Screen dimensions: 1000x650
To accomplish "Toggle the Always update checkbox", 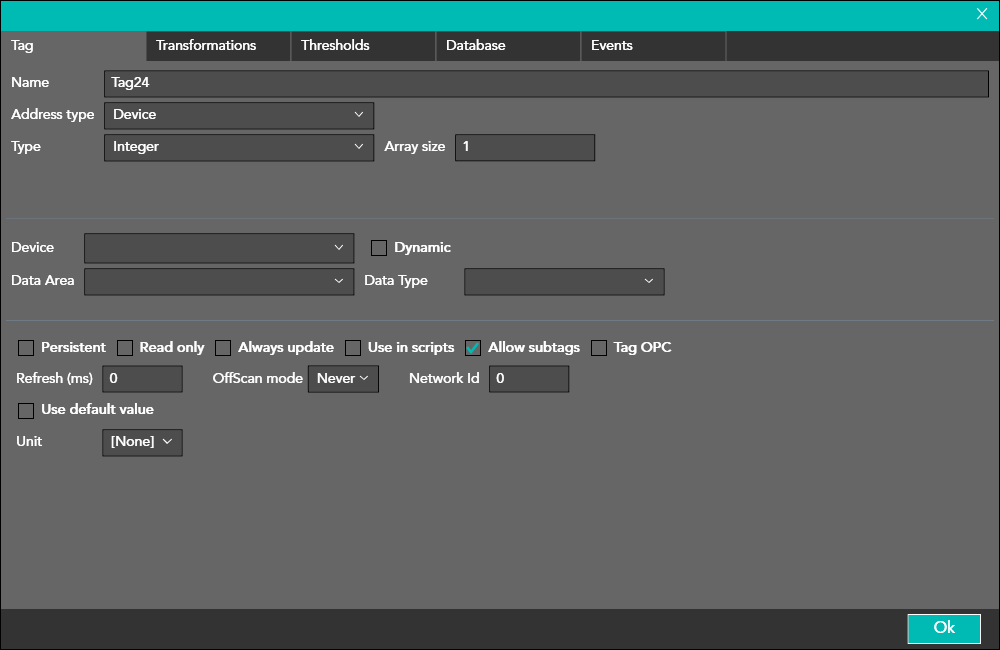I will point(223,348).
